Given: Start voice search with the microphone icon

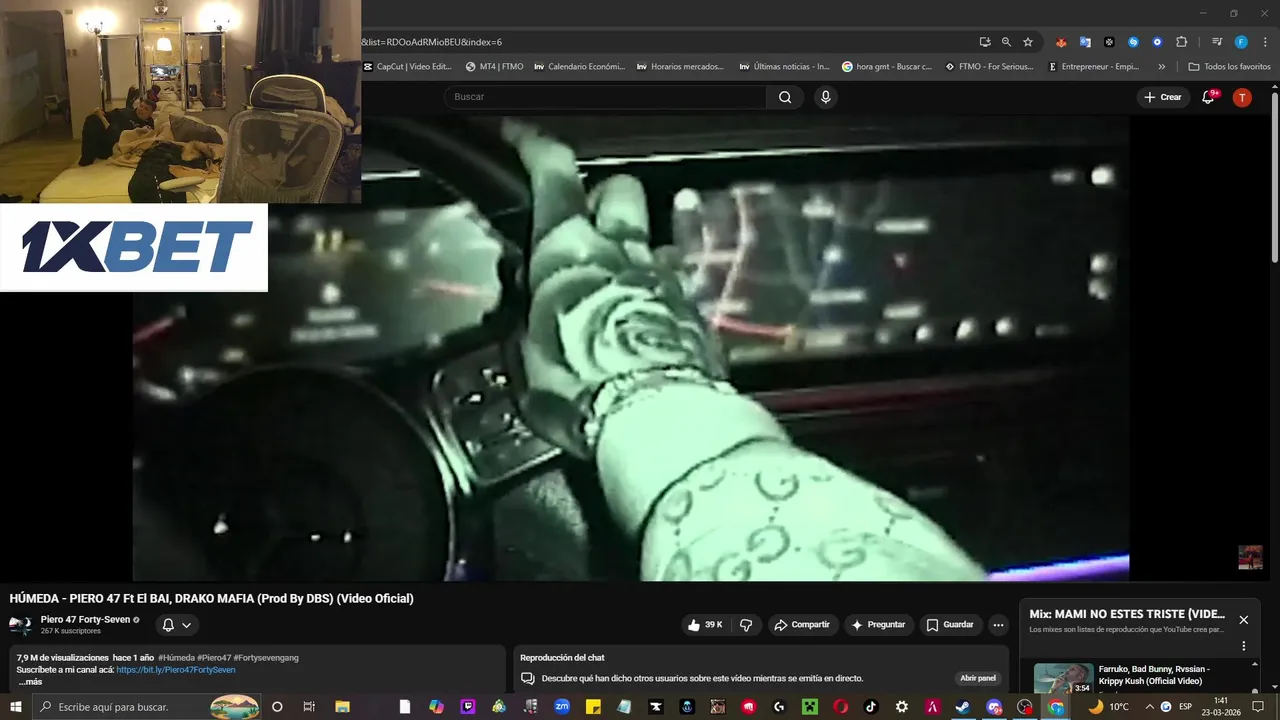Looking at the screenshot, I should coord(825,97).
